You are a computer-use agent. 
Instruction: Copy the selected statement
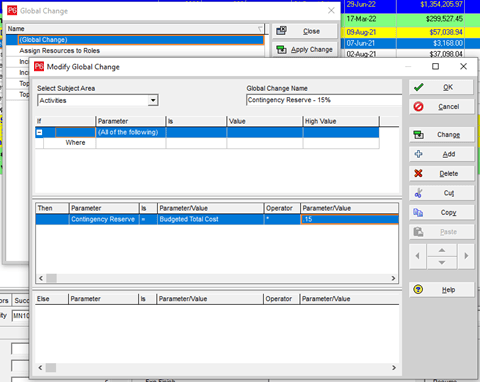[441, 212]
